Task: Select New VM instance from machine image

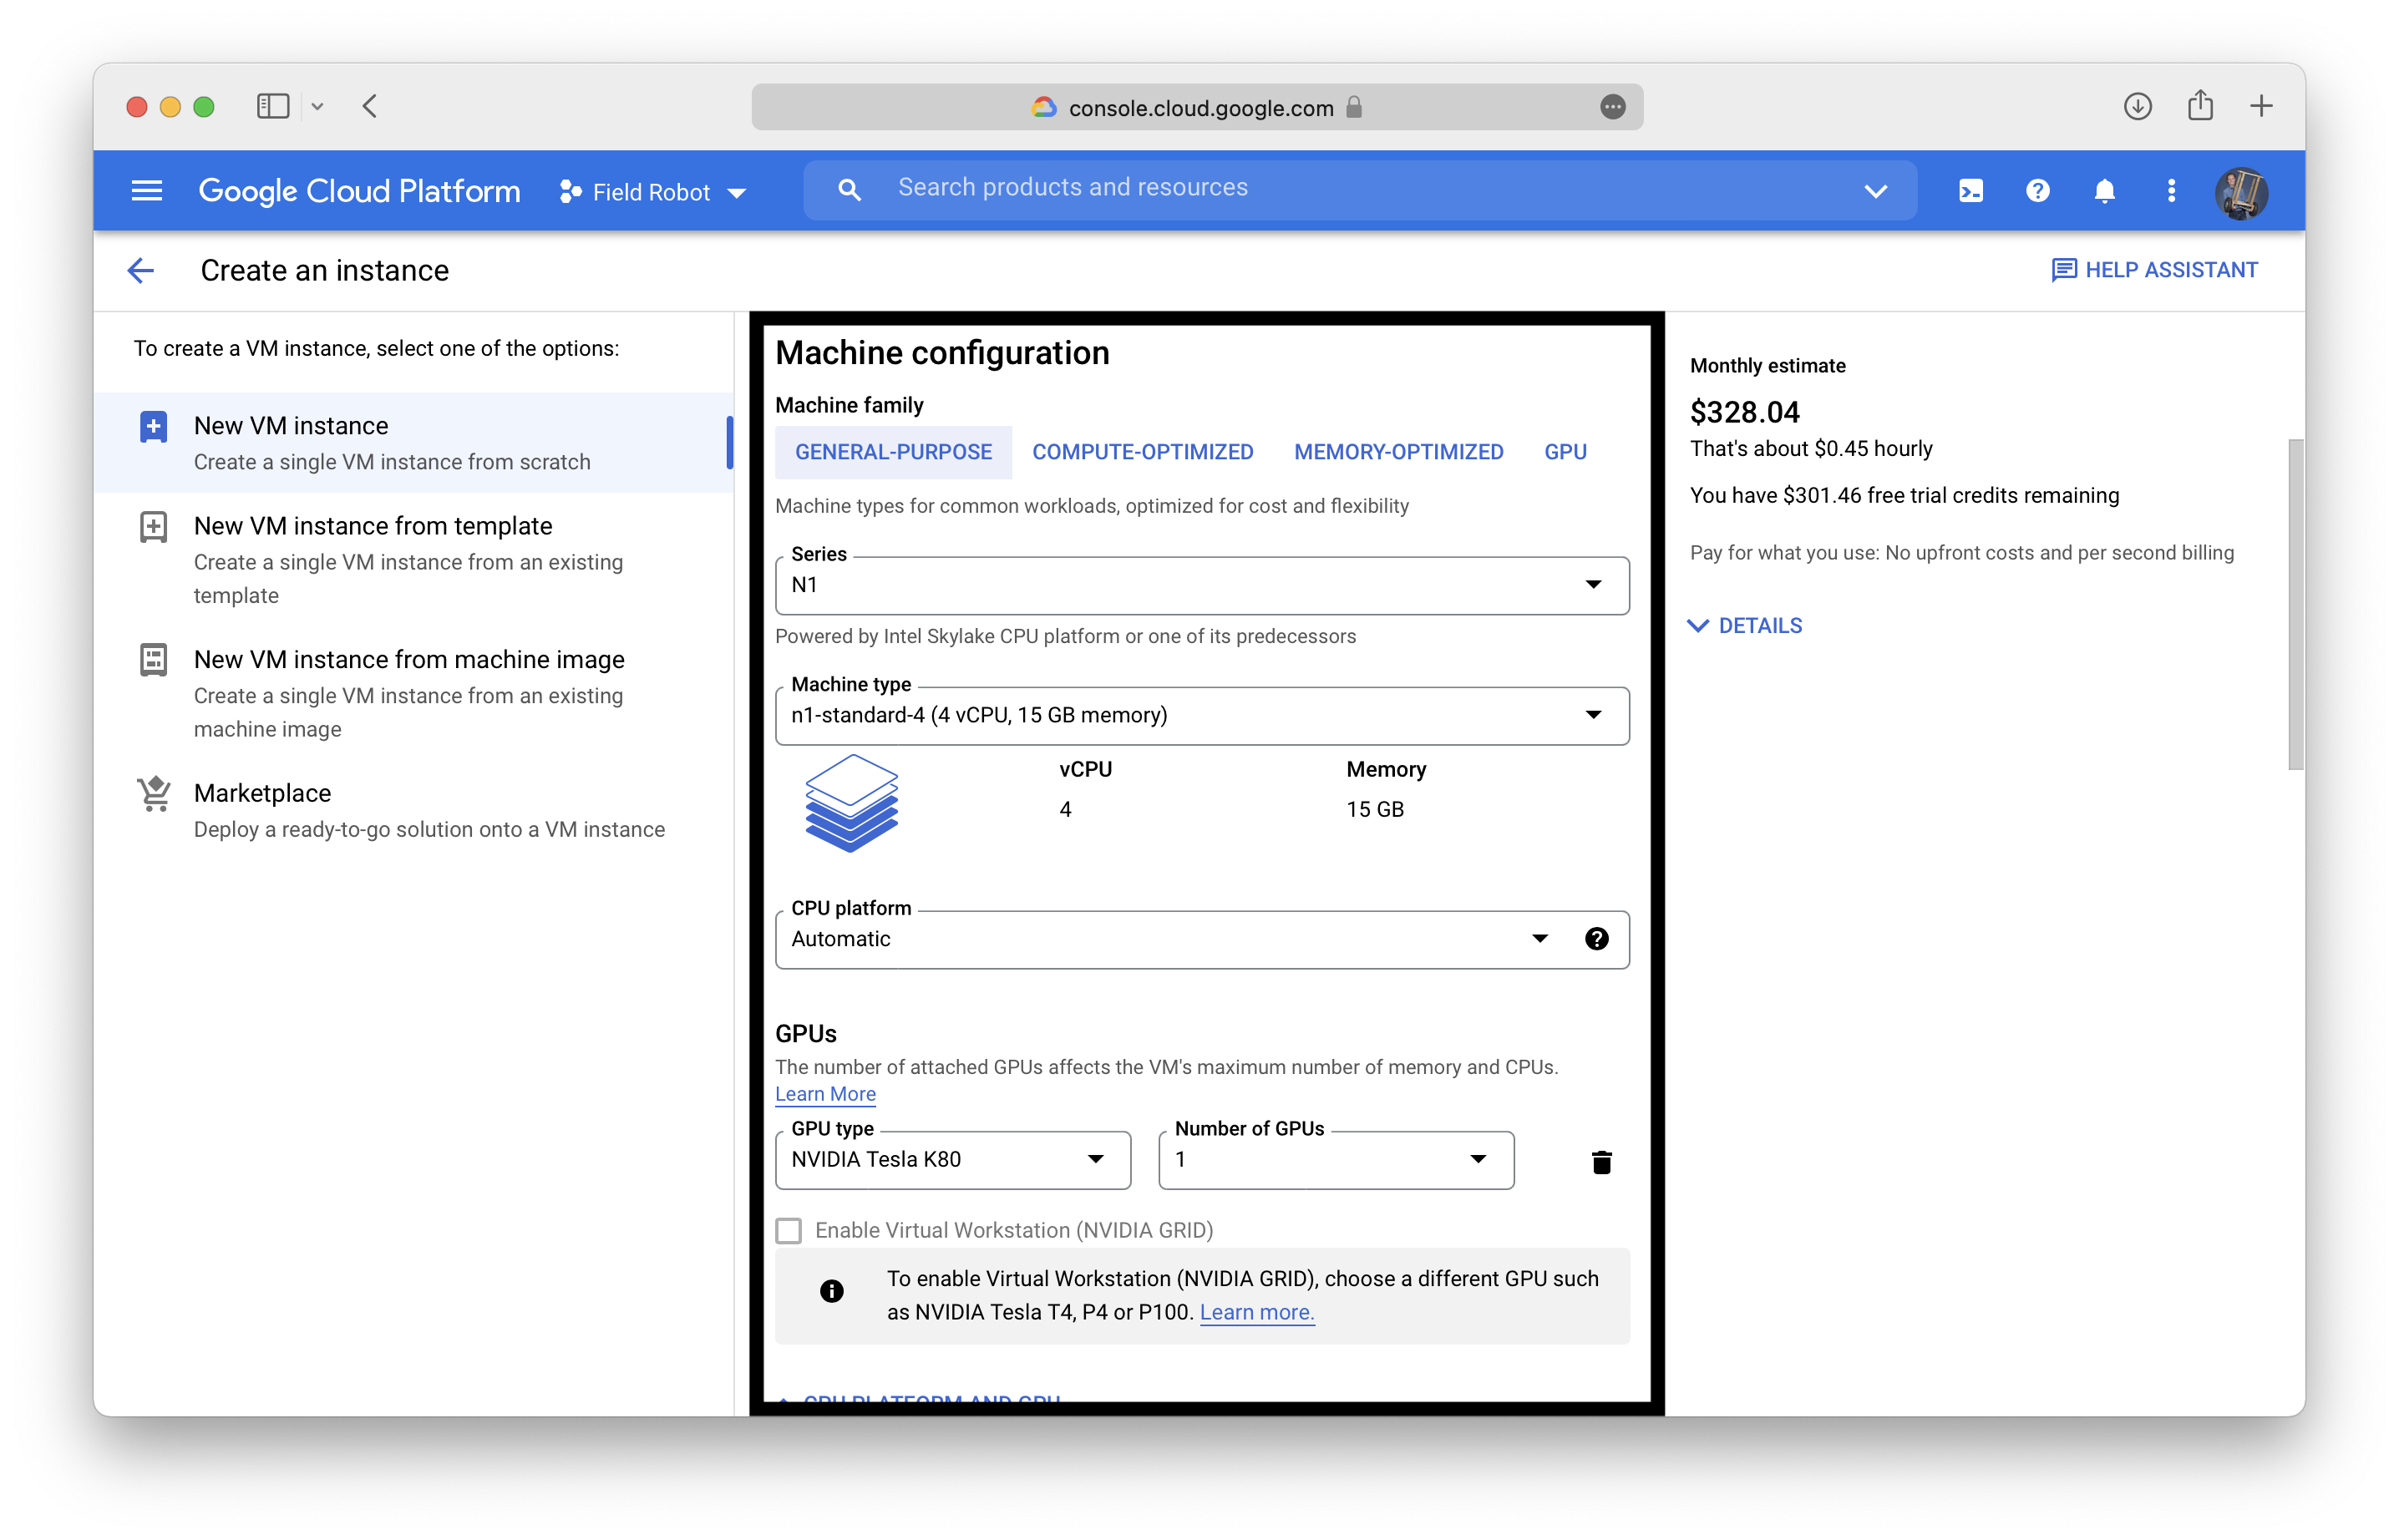Action: point(413,693)
